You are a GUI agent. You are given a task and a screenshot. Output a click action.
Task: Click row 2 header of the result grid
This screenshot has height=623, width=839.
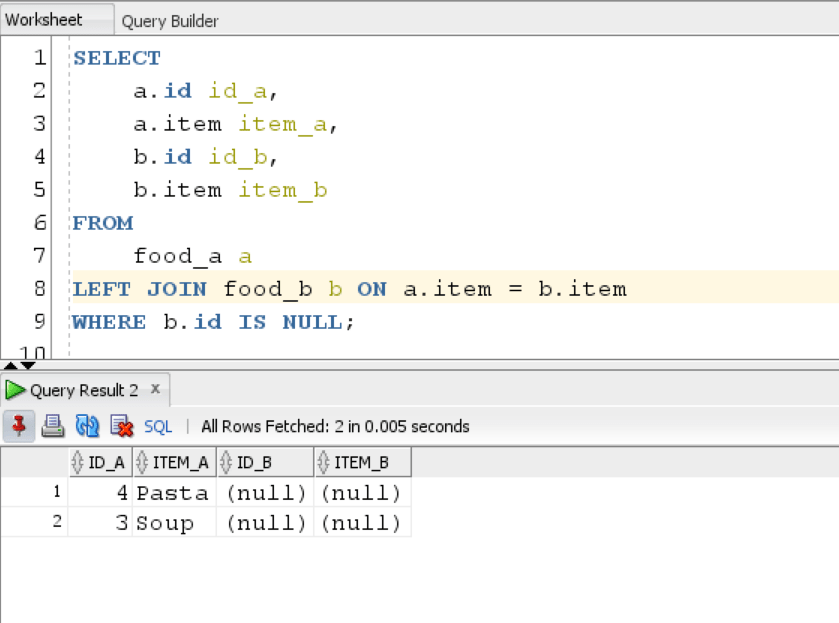tap(57, 522)
